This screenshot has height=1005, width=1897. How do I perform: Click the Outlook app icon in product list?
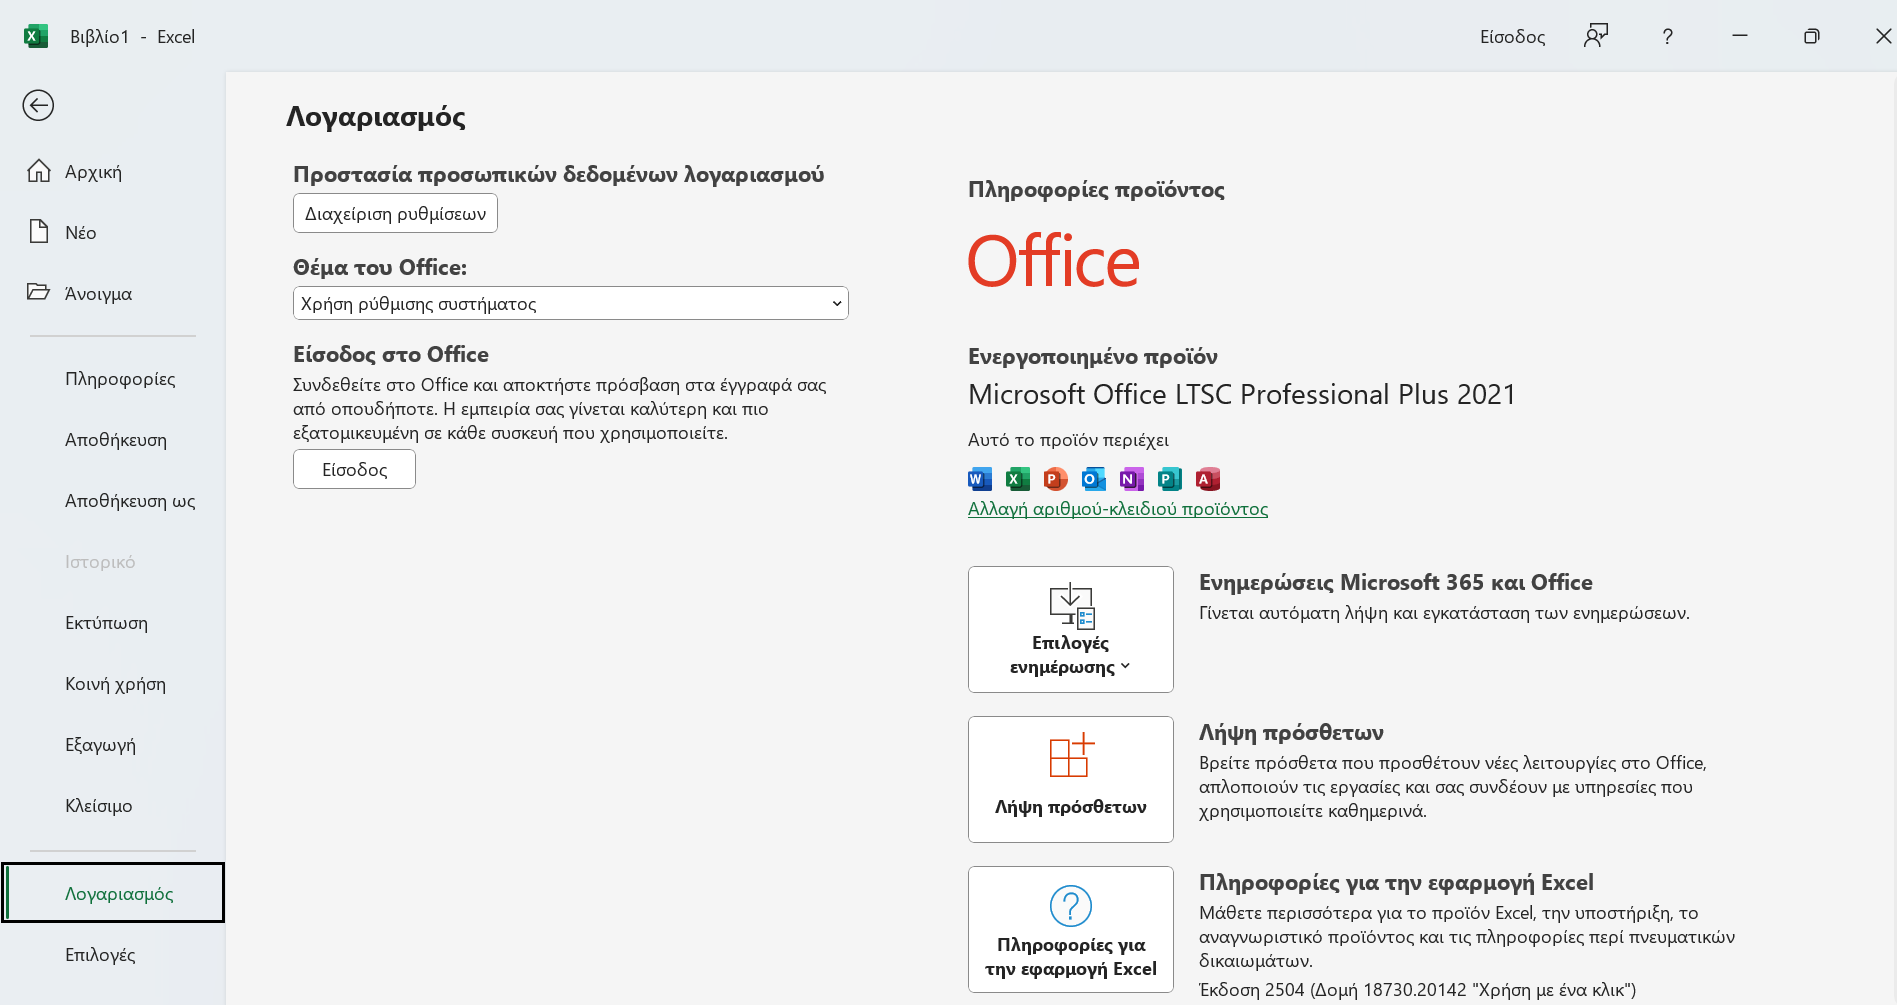point(1094,479)
